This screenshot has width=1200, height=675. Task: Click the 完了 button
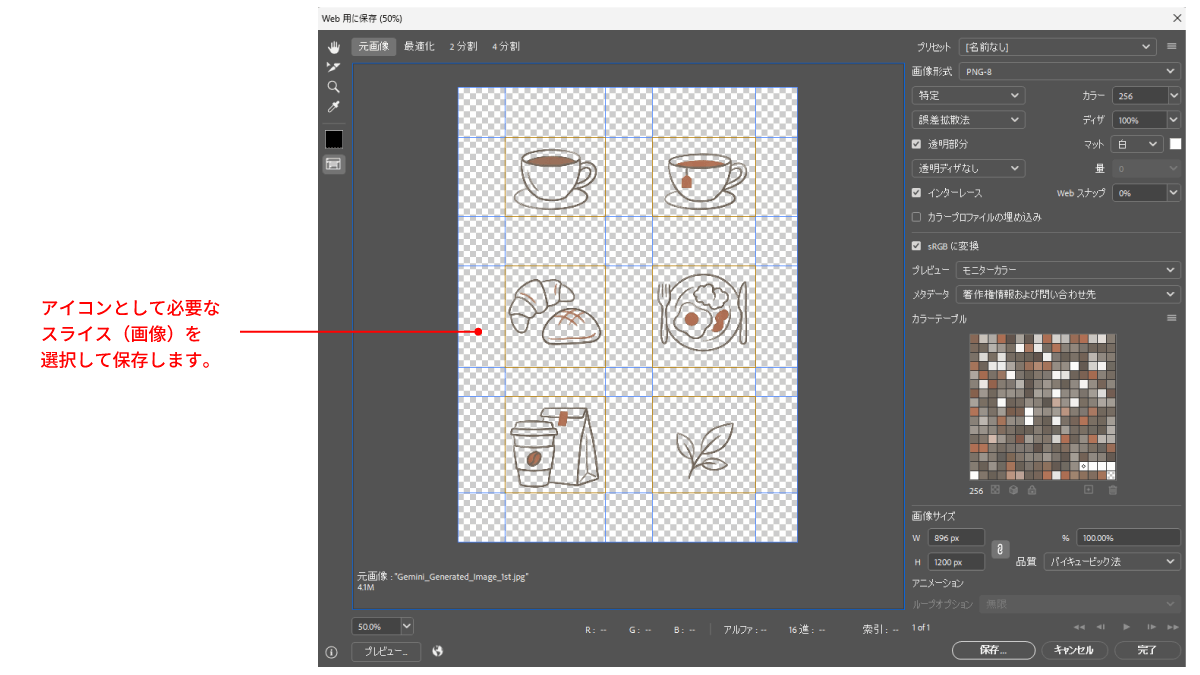(1148, 650)
